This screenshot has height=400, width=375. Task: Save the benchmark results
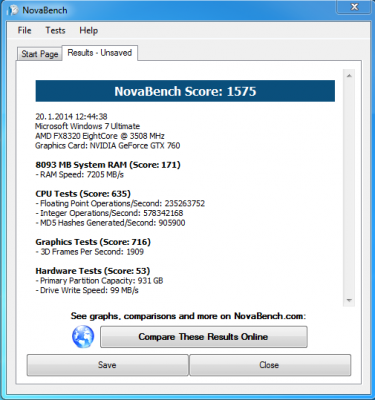(x=107, y=365)
